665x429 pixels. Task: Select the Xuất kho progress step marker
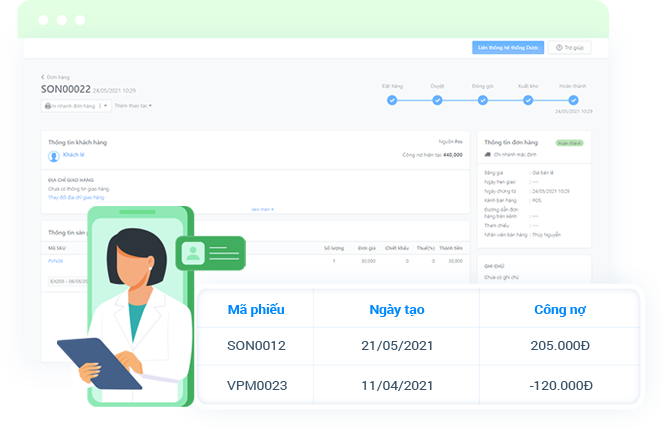tap(528, 100)
